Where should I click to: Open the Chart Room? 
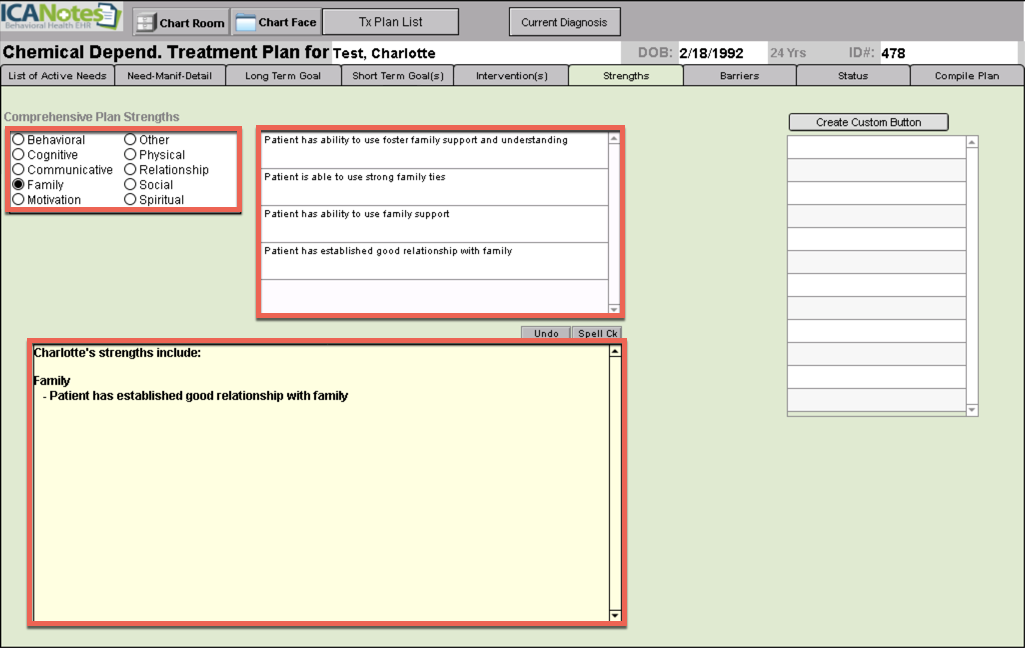(x=181, y=23)
